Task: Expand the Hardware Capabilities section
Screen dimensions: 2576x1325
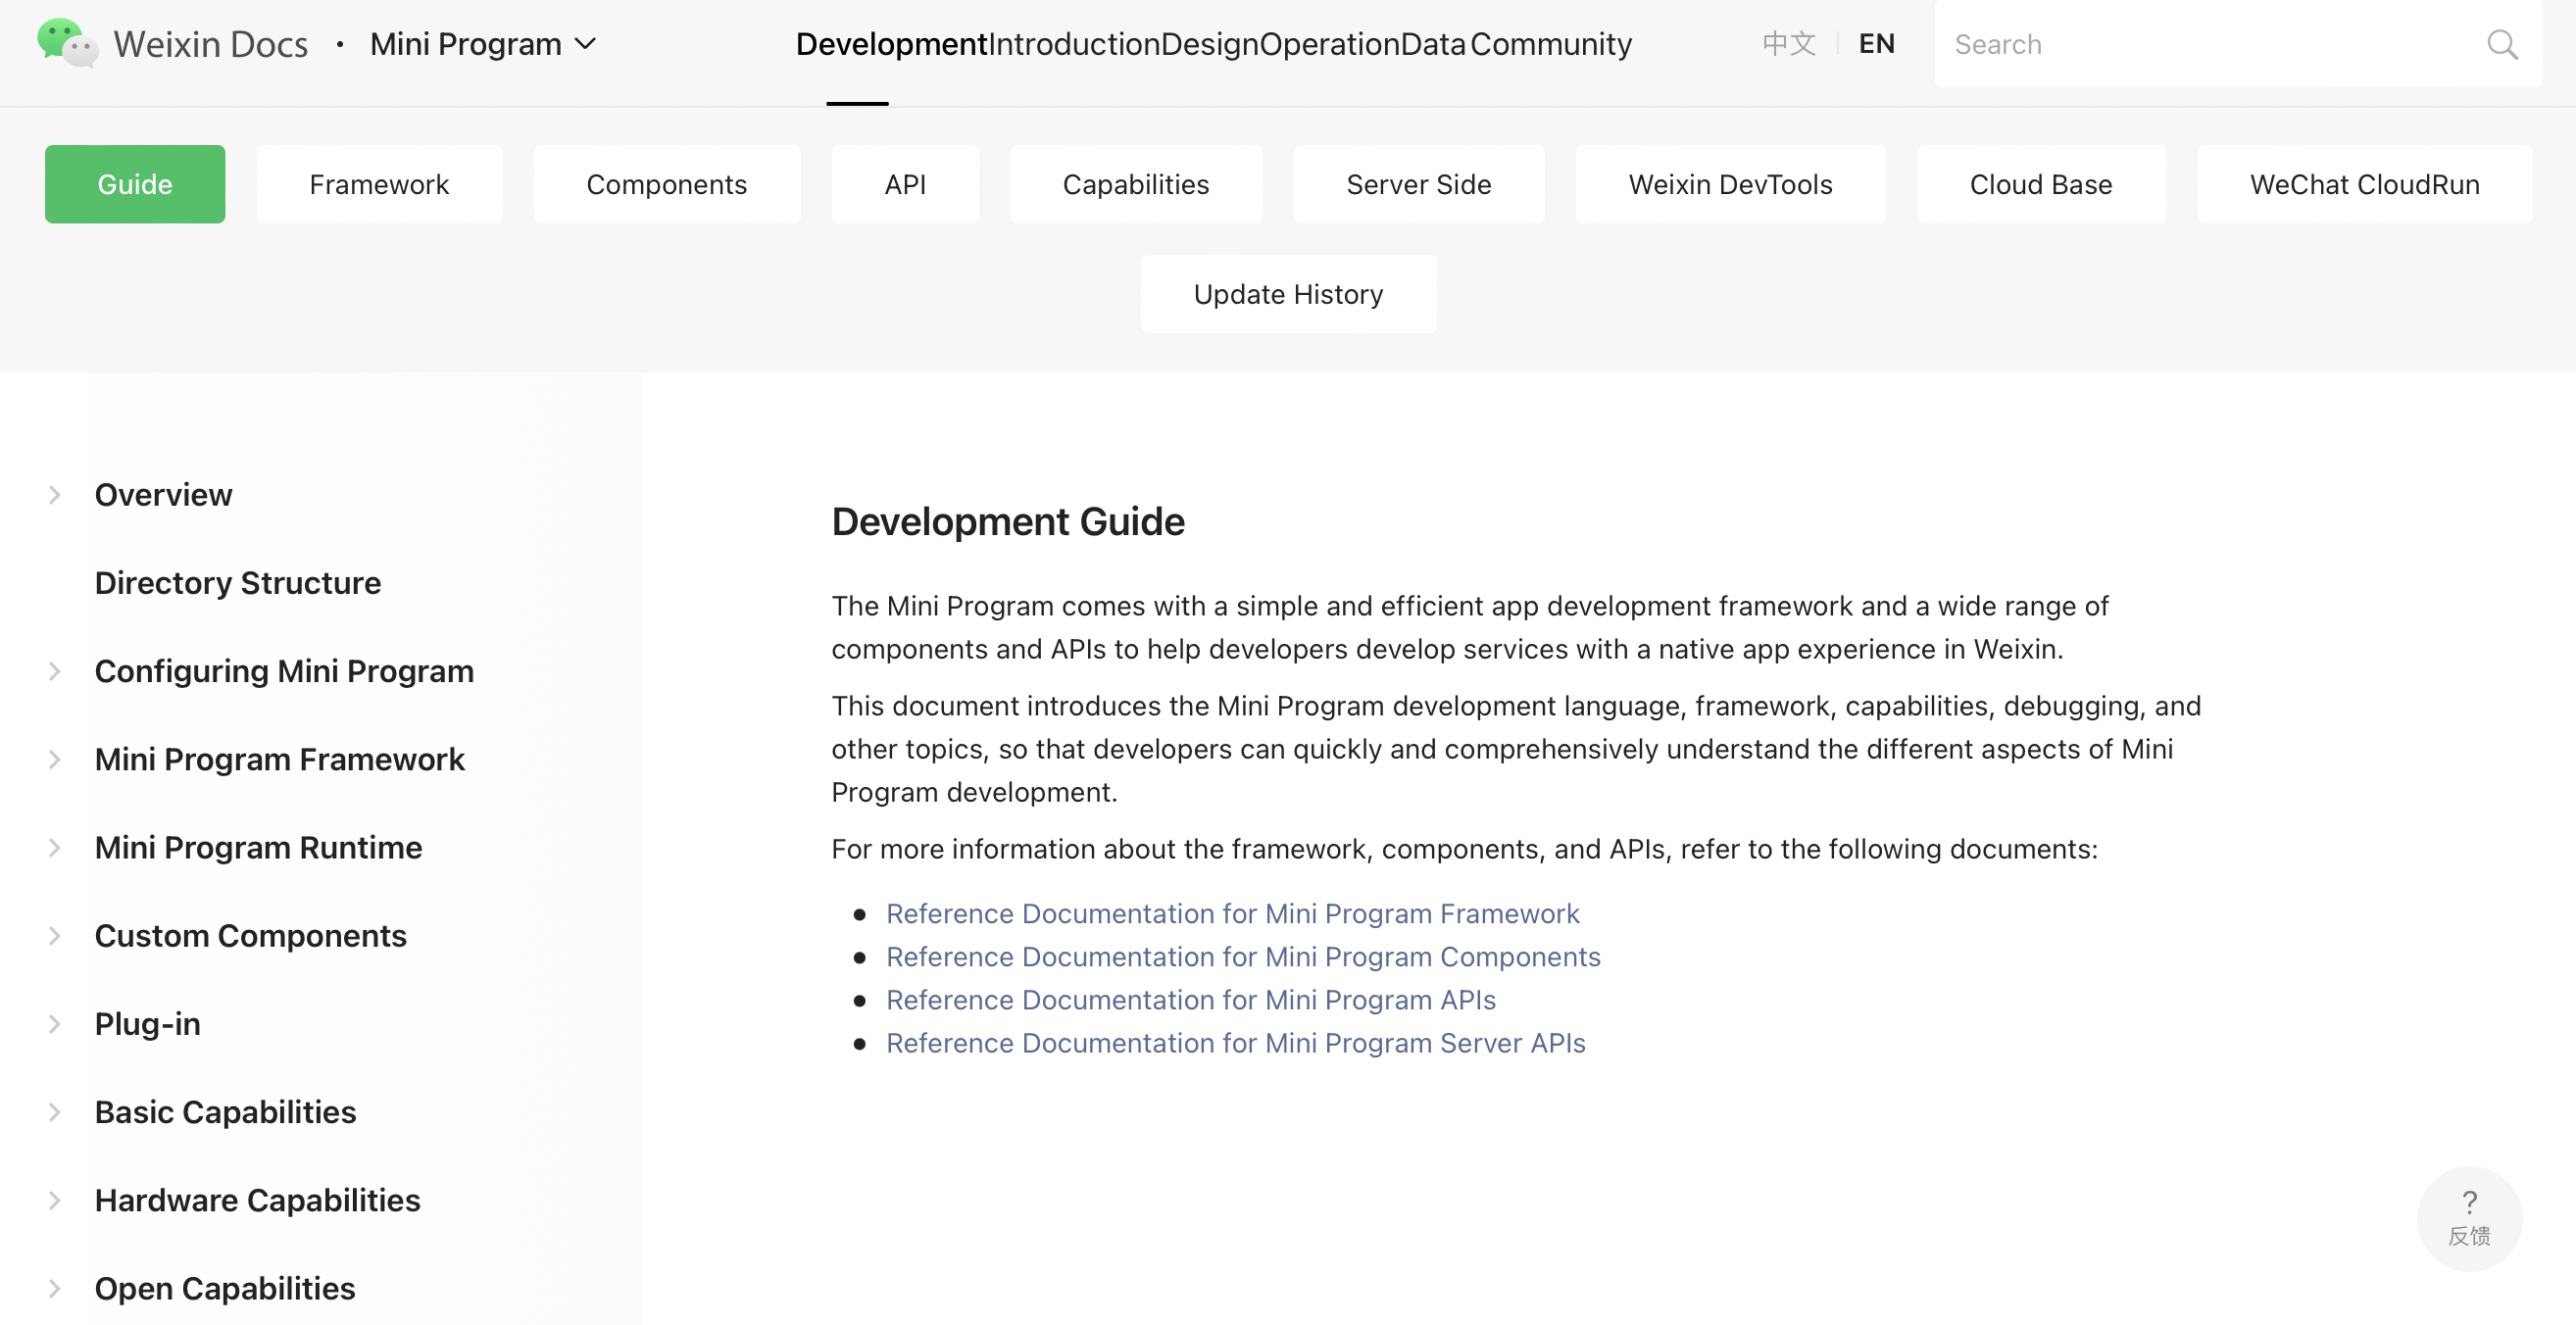Action: (x=54, y=1199)
